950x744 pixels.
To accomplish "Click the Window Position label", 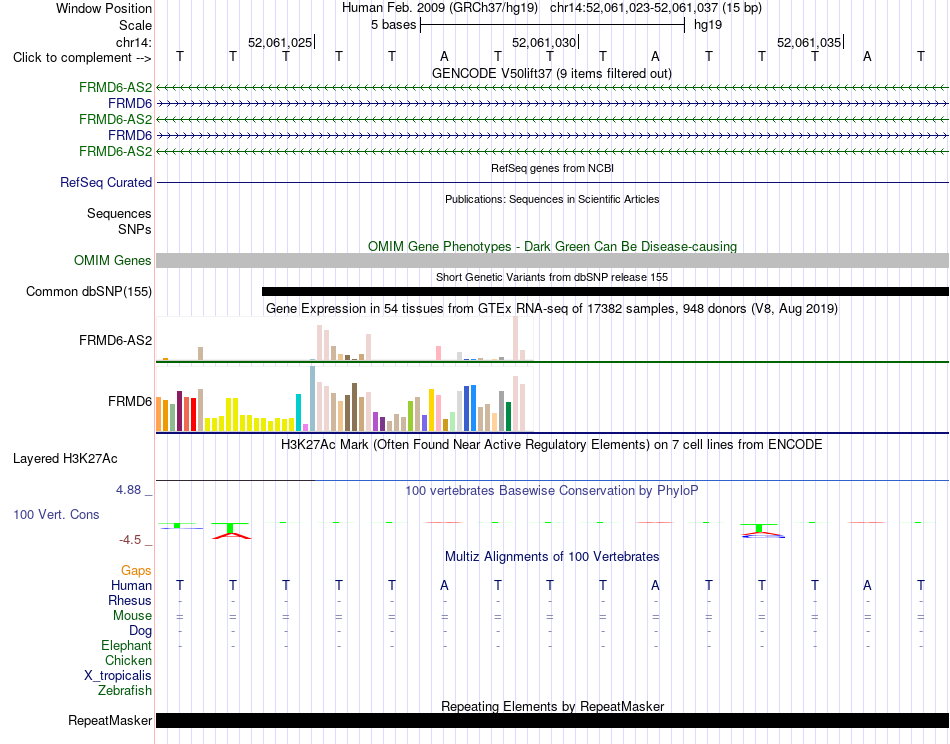I will coord(104,8).
